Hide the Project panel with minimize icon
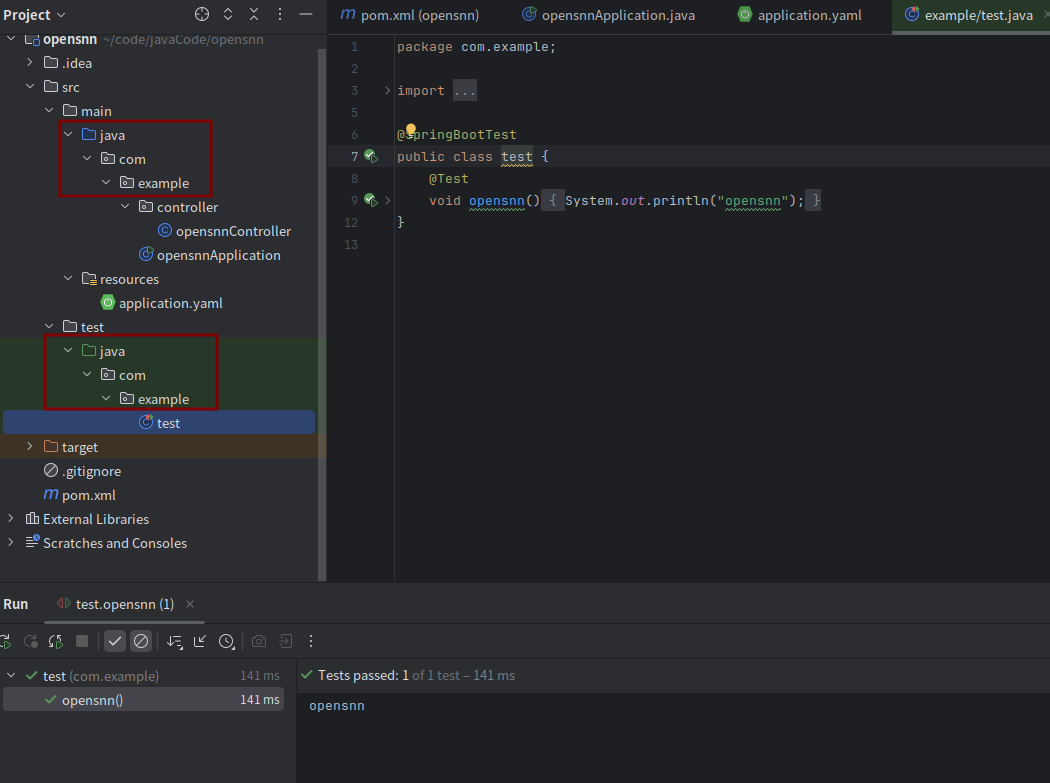Image resolution: width=1050 pixels, height=783 pixels. (306, 14)
